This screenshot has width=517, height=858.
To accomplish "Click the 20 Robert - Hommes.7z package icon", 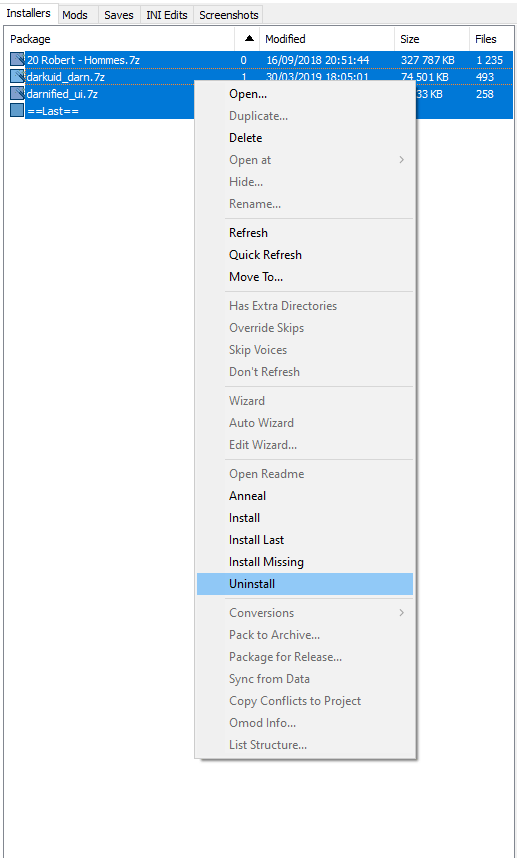I will point(17,60).
